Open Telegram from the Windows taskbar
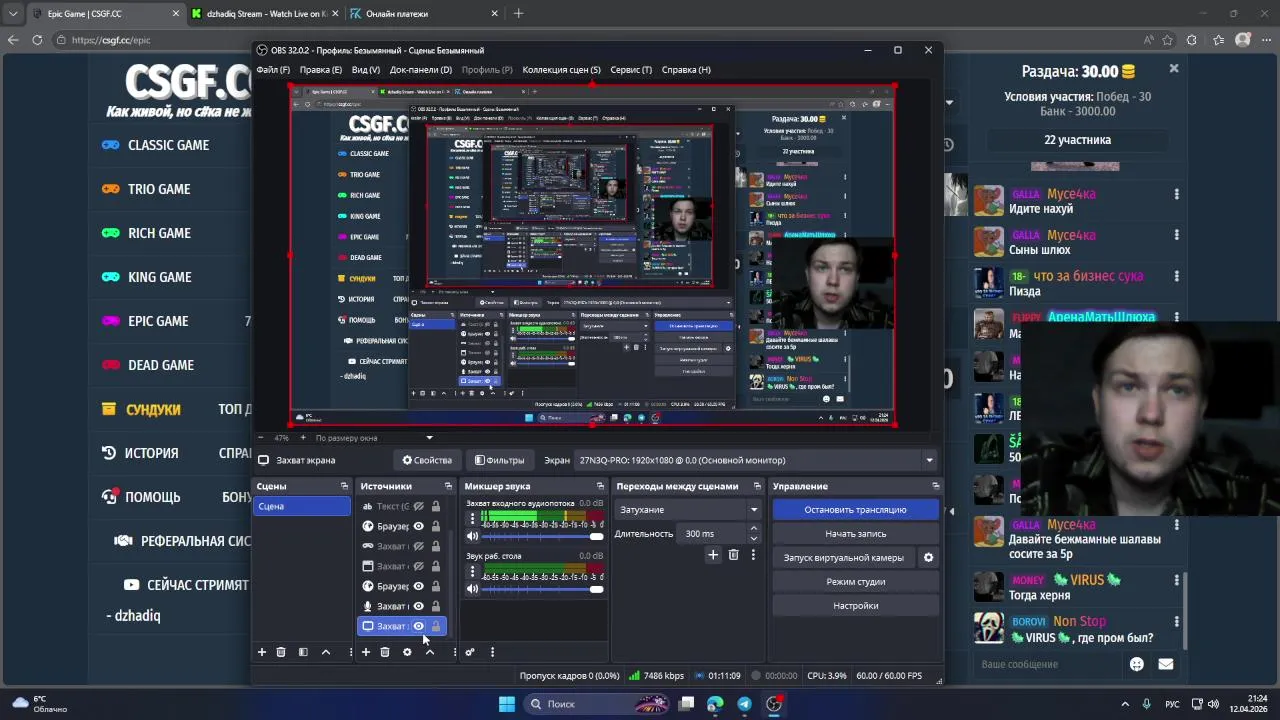 tap(744, 704)
